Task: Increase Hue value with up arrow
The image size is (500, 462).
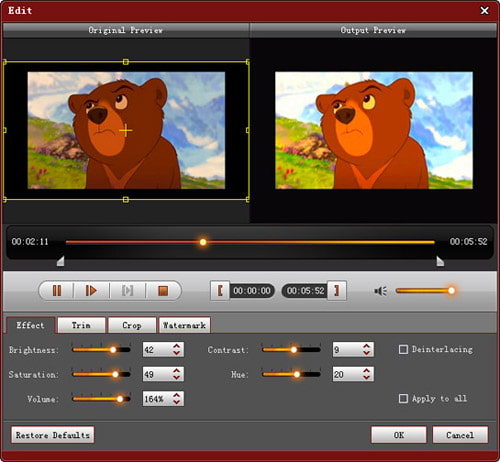Action: pos(367,371)
